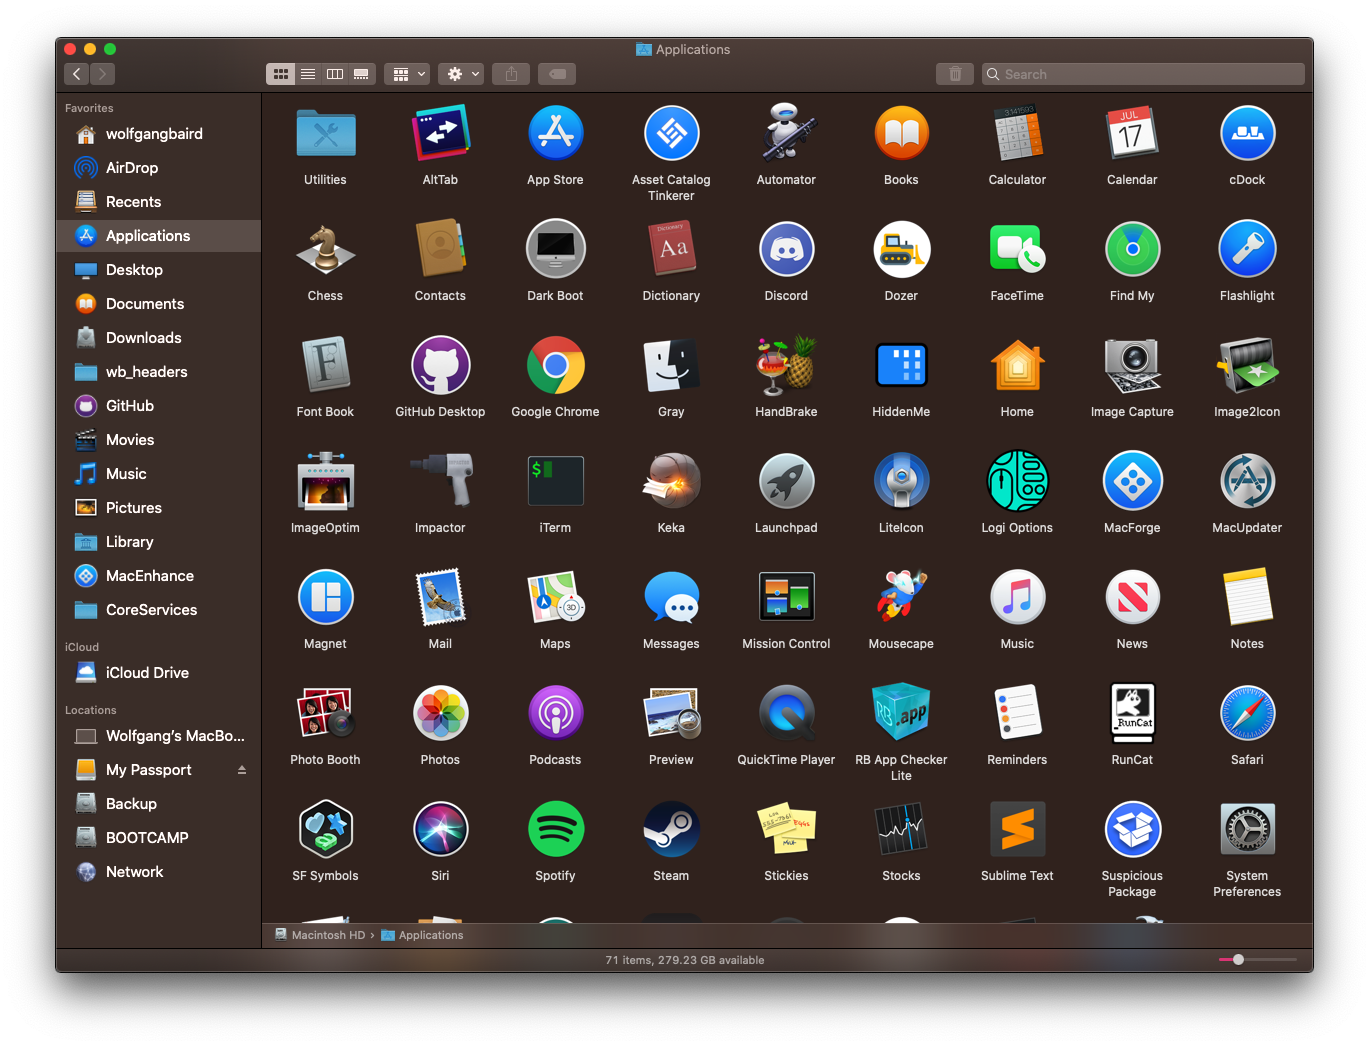
Task: Select the MacForge app icon
Action: (1132, 482)
